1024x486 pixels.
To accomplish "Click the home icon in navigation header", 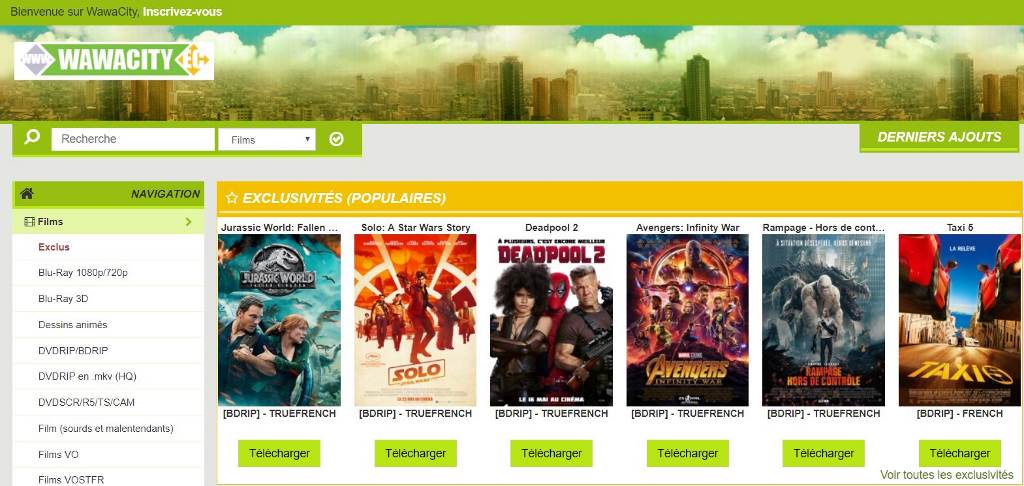I will (27, 194).
